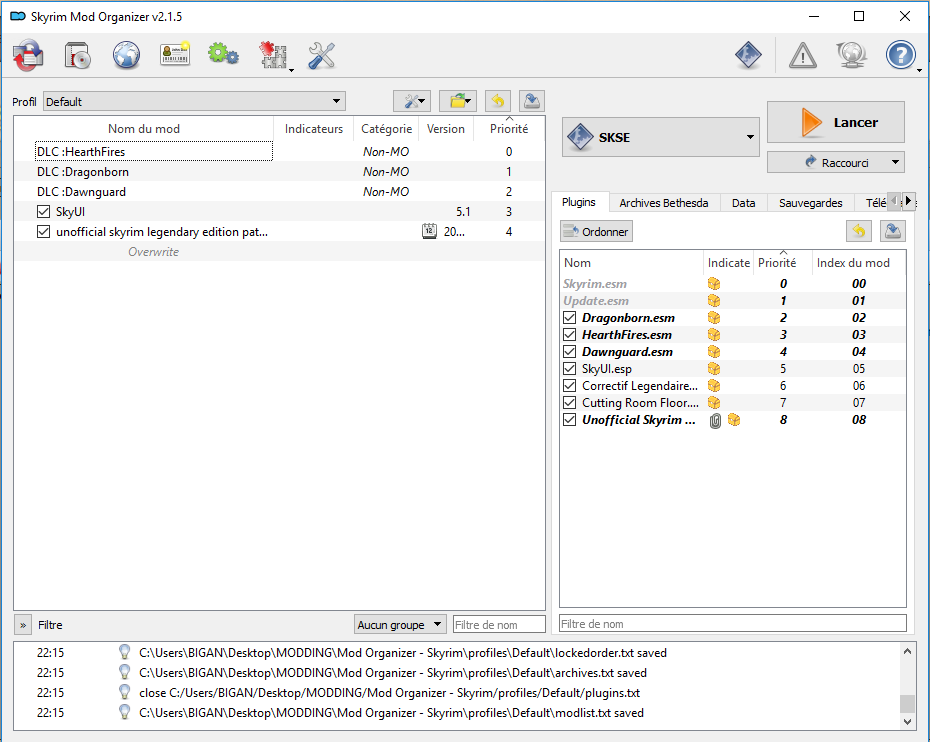Viewport: 930px width, 742px height.
Task: Click the calendar version icon on unofficial patch
Action: click(429, 231)
